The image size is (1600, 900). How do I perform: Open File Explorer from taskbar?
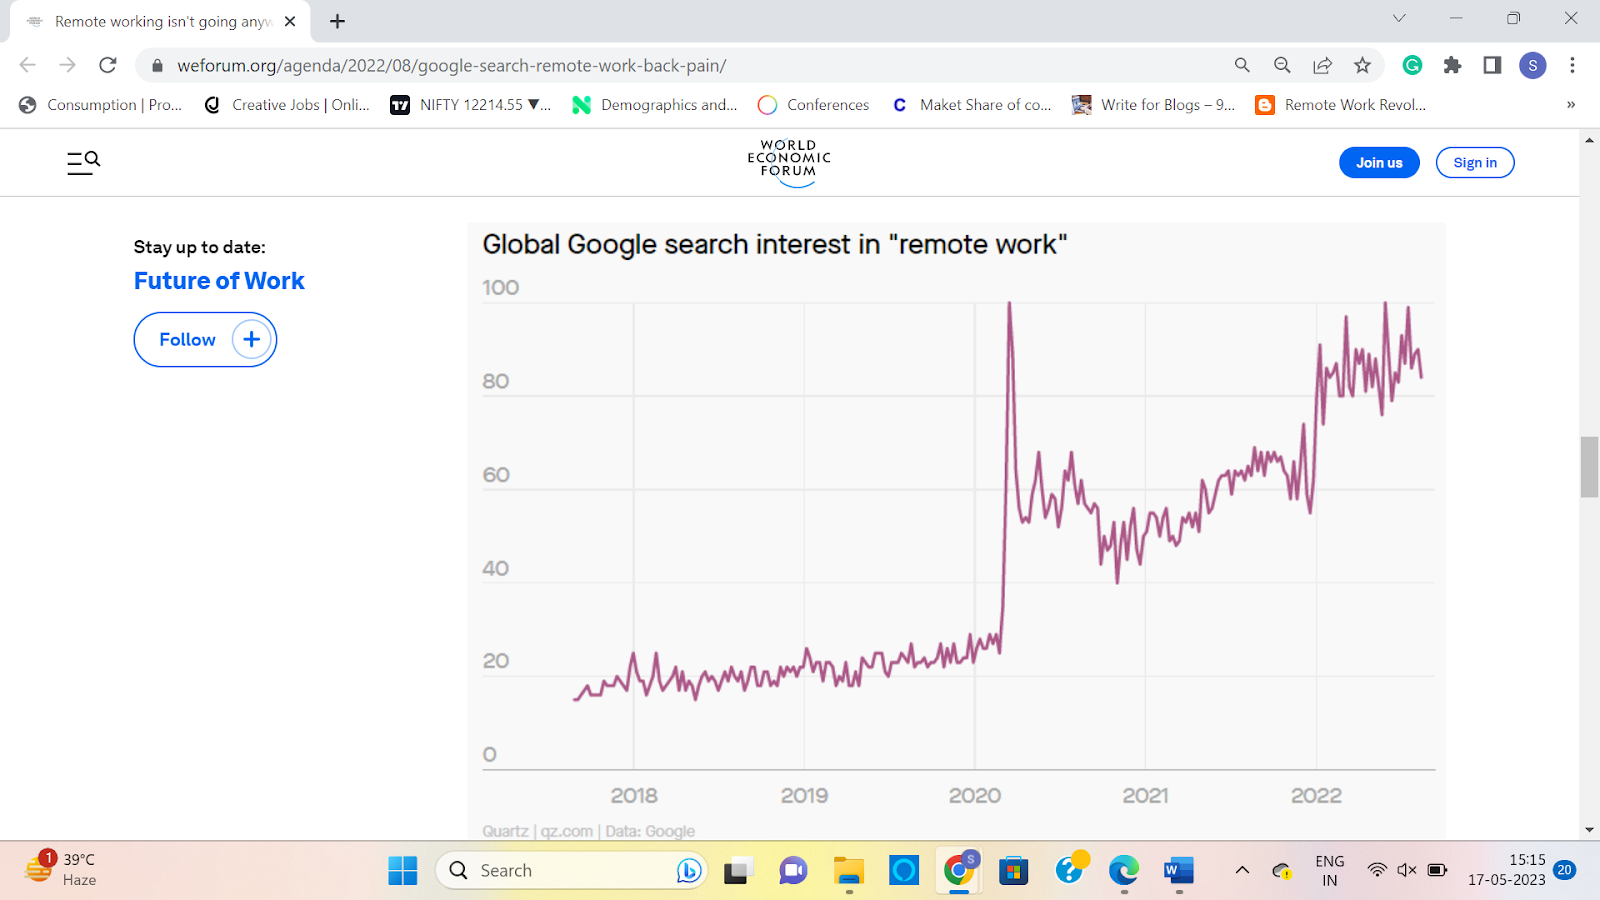(x=848, y=870)
